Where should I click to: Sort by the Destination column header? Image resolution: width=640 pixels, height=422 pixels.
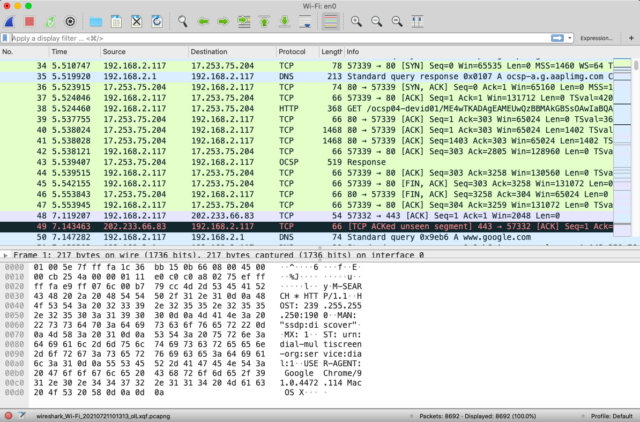pos(232,52)
